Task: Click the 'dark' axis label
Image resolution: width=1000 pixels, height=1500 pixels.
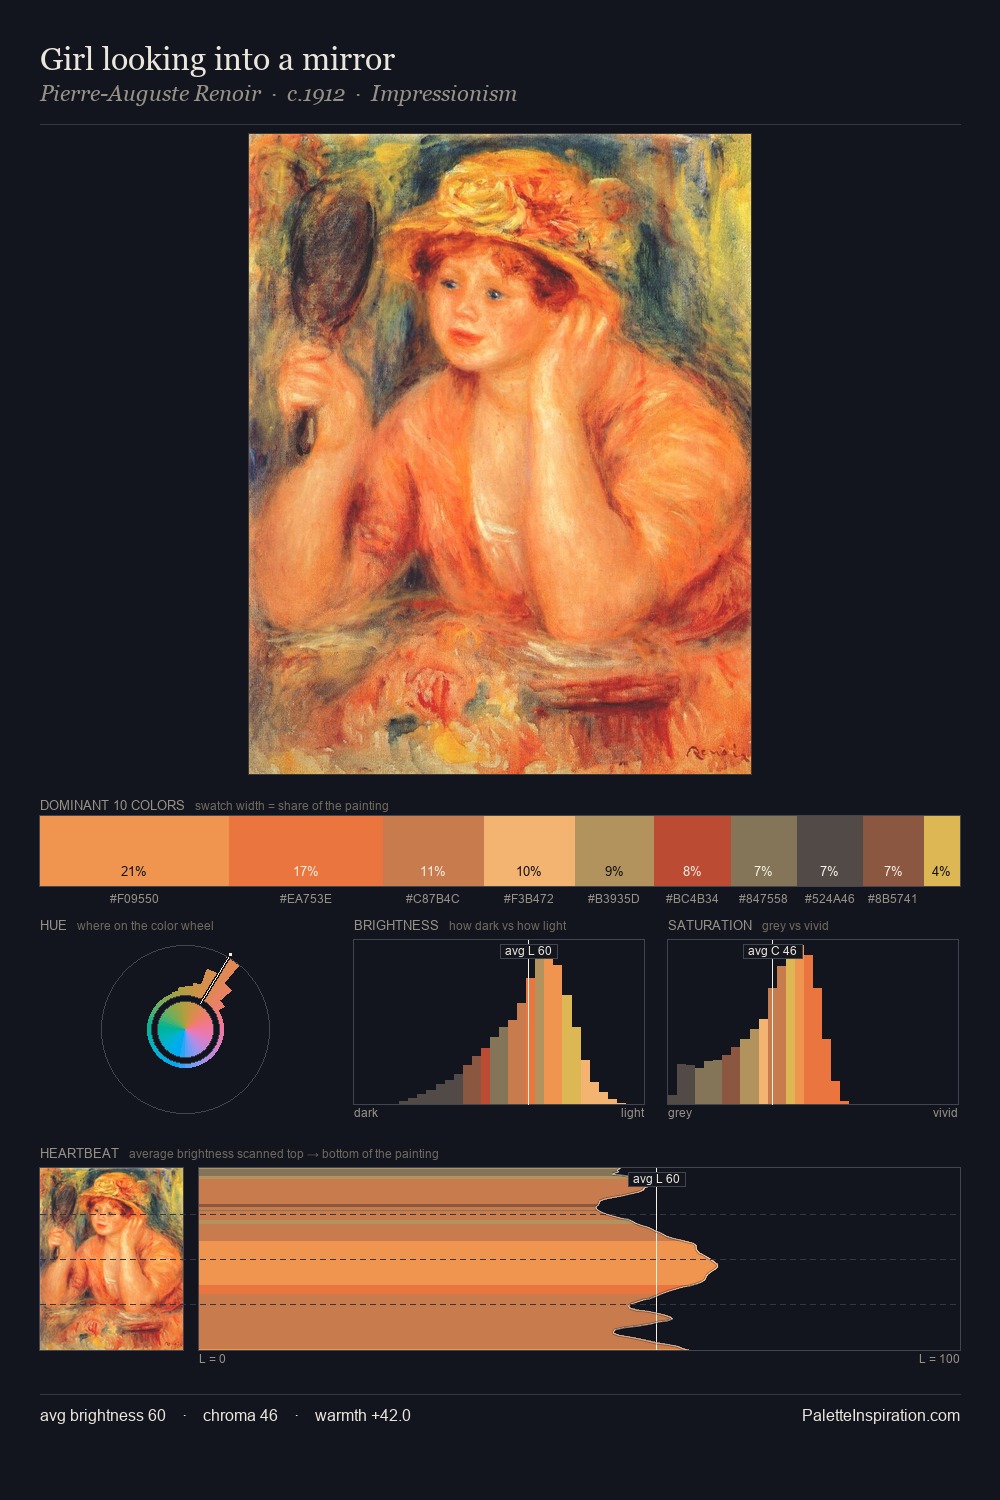Action: pos(366,1113)
